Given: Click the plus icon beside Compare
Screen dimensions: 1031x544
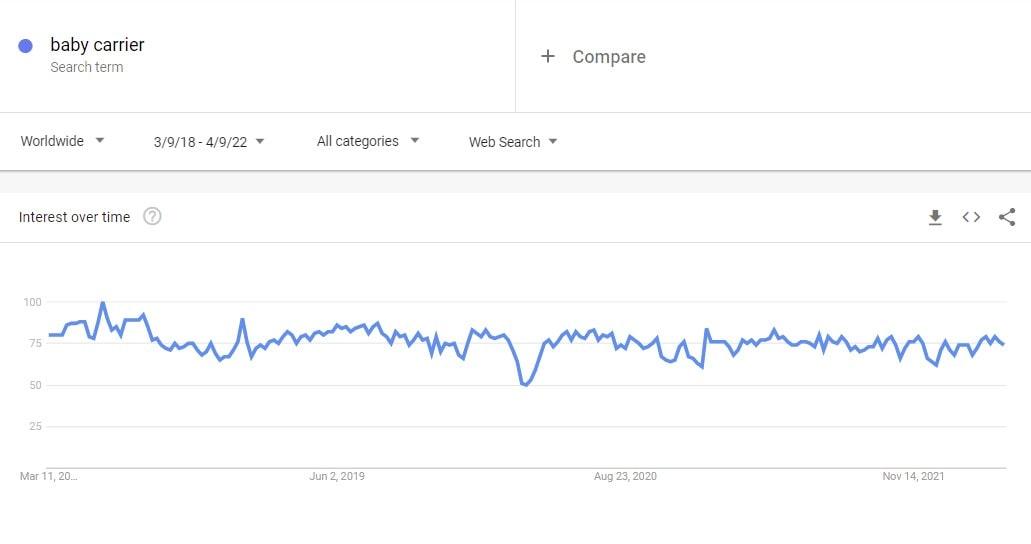Looking at the screenshot, I should pos(548,56).
